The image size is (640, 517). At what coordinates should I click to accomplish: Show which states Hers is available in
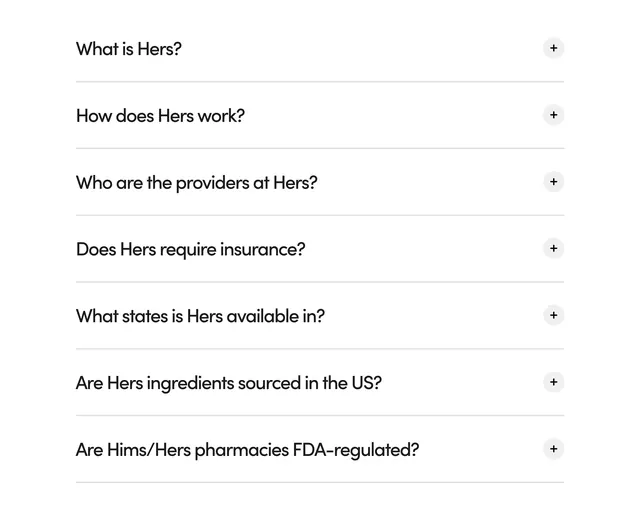[320, 316]
